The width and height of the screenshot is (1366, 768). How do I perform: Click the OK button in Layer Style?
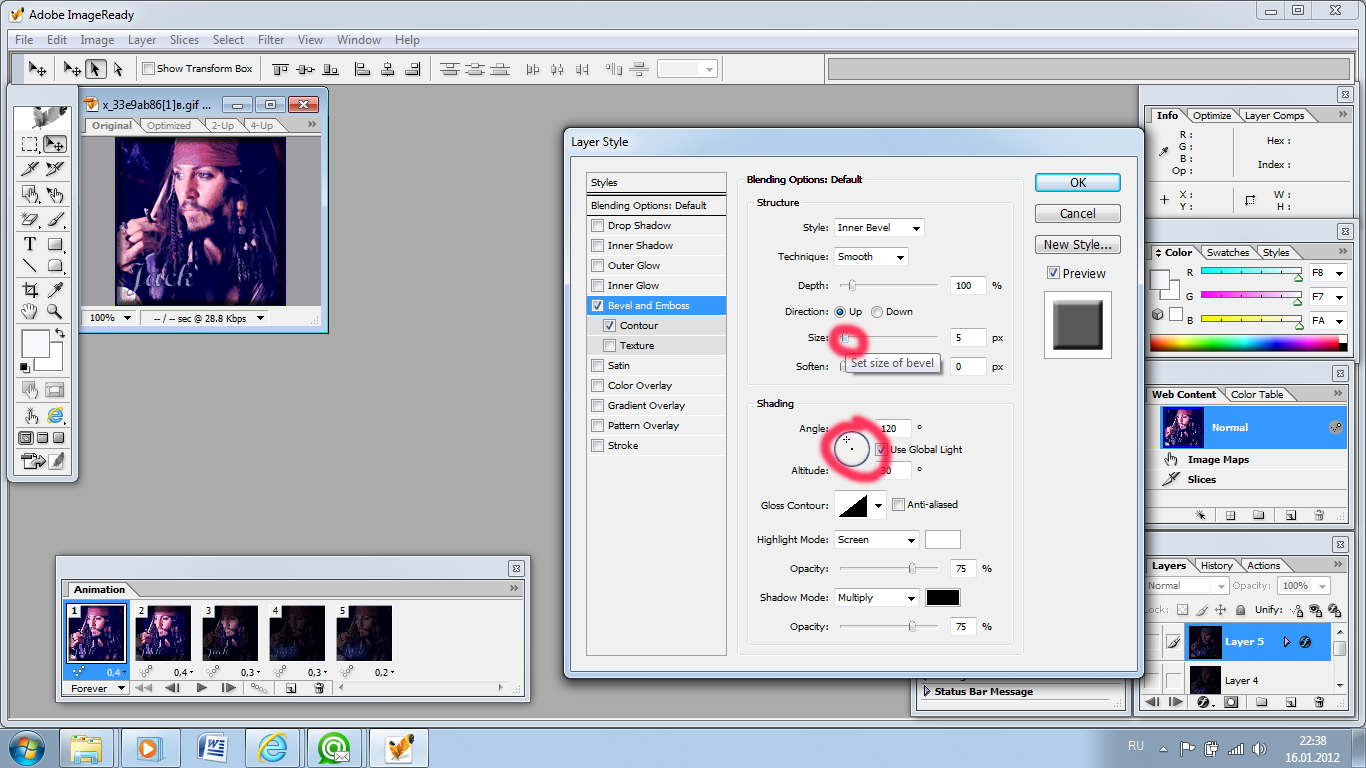coord(1078,183)
